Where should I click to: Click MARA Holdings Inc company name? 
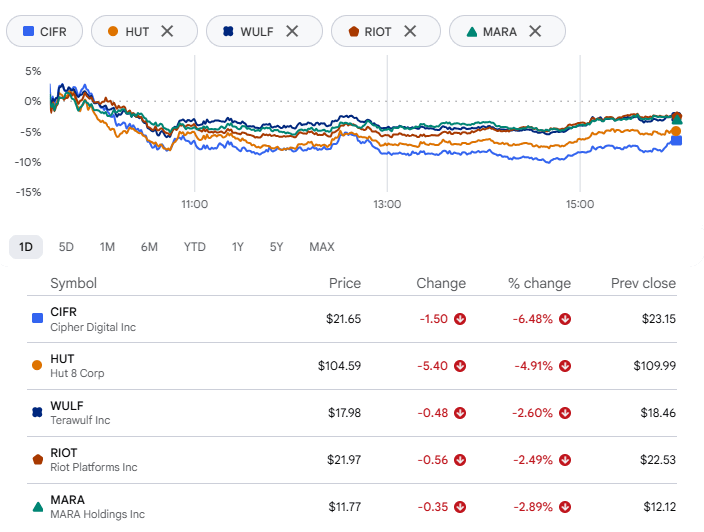[x=97, y=514]
